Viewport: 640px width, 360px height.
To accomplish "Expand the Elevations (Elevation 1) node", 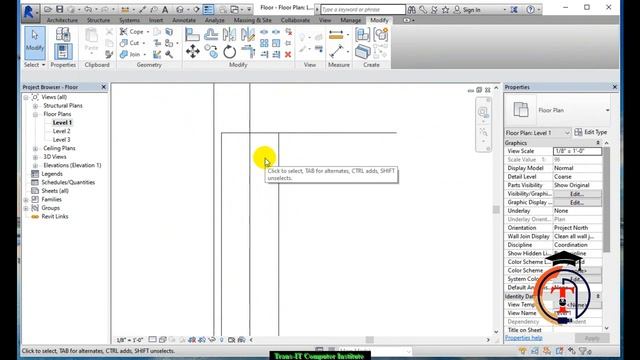I will pyautogui.click(x=36, y=166).
